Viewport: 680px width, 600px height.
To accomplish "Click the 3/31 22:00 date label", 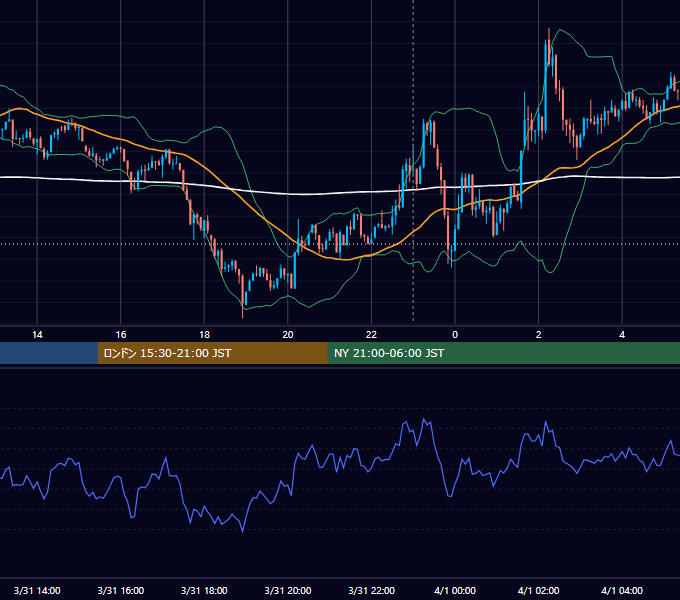I will (x=371, y=590).
